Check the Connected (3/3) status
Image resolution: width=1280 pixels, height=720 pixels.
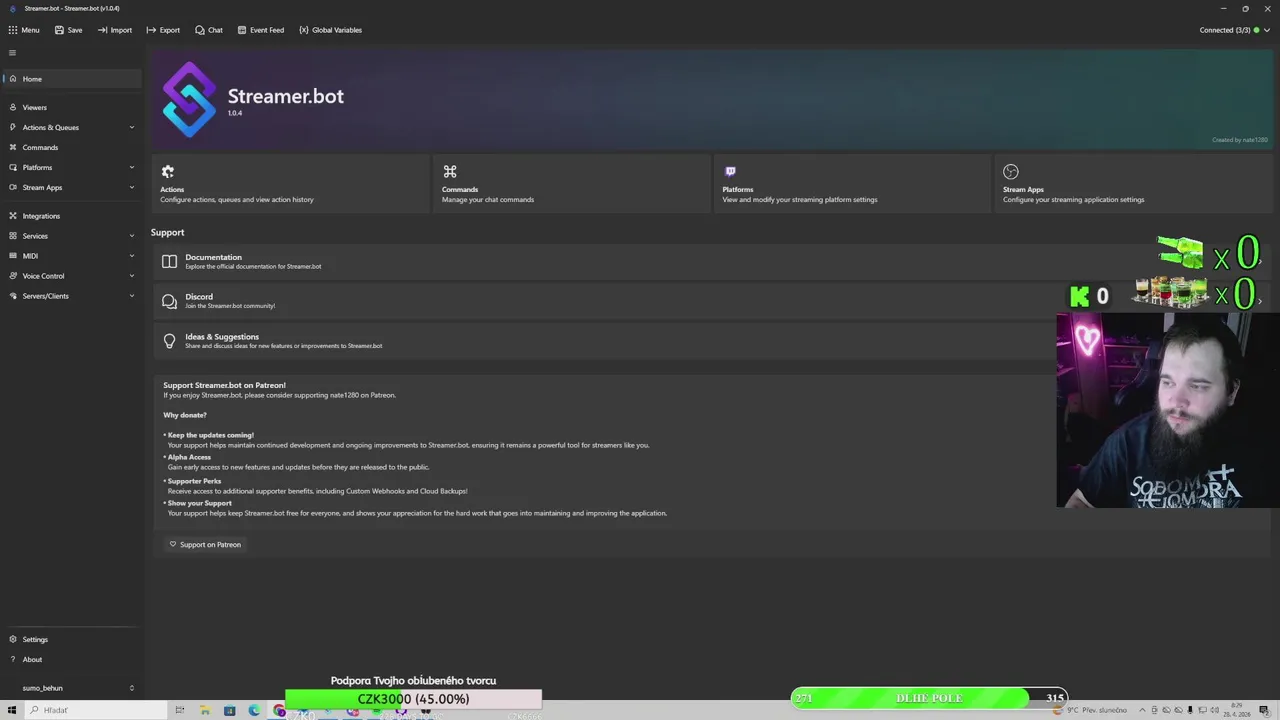click(x=1225, y=30)
